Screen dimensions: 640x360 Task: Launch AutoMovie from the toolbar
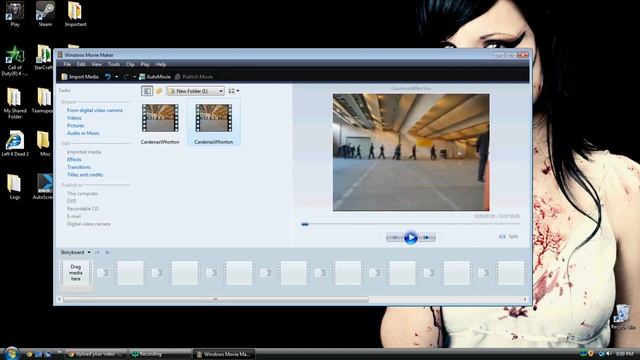tap(155, 77)
